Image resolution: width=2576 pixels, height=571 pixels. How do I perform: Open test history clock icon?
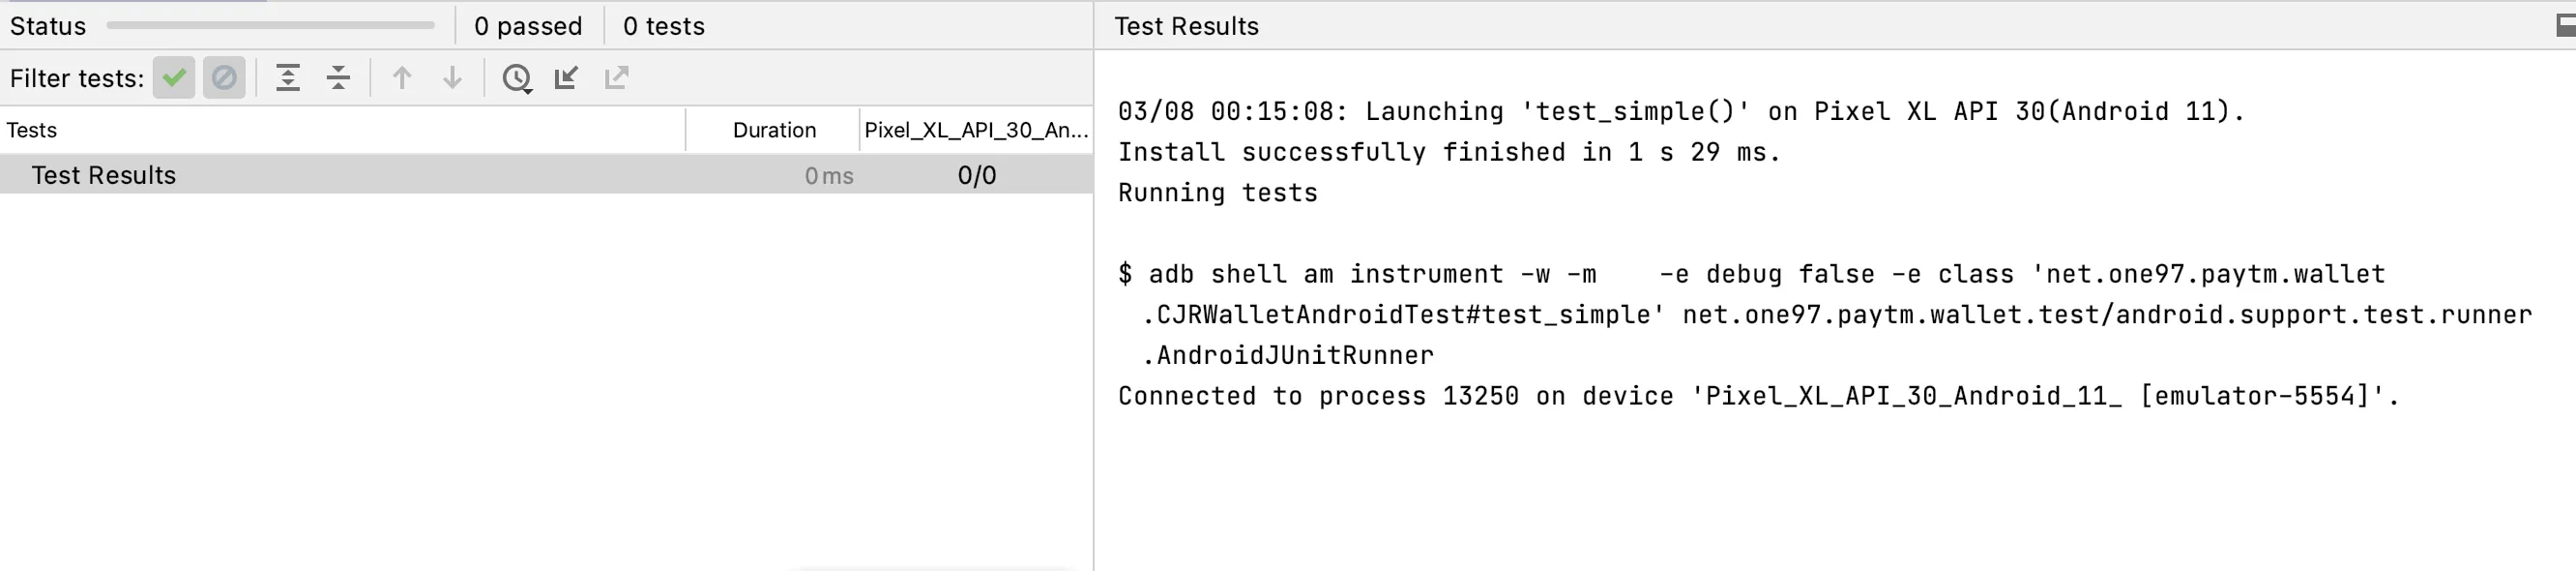(517, 78)
